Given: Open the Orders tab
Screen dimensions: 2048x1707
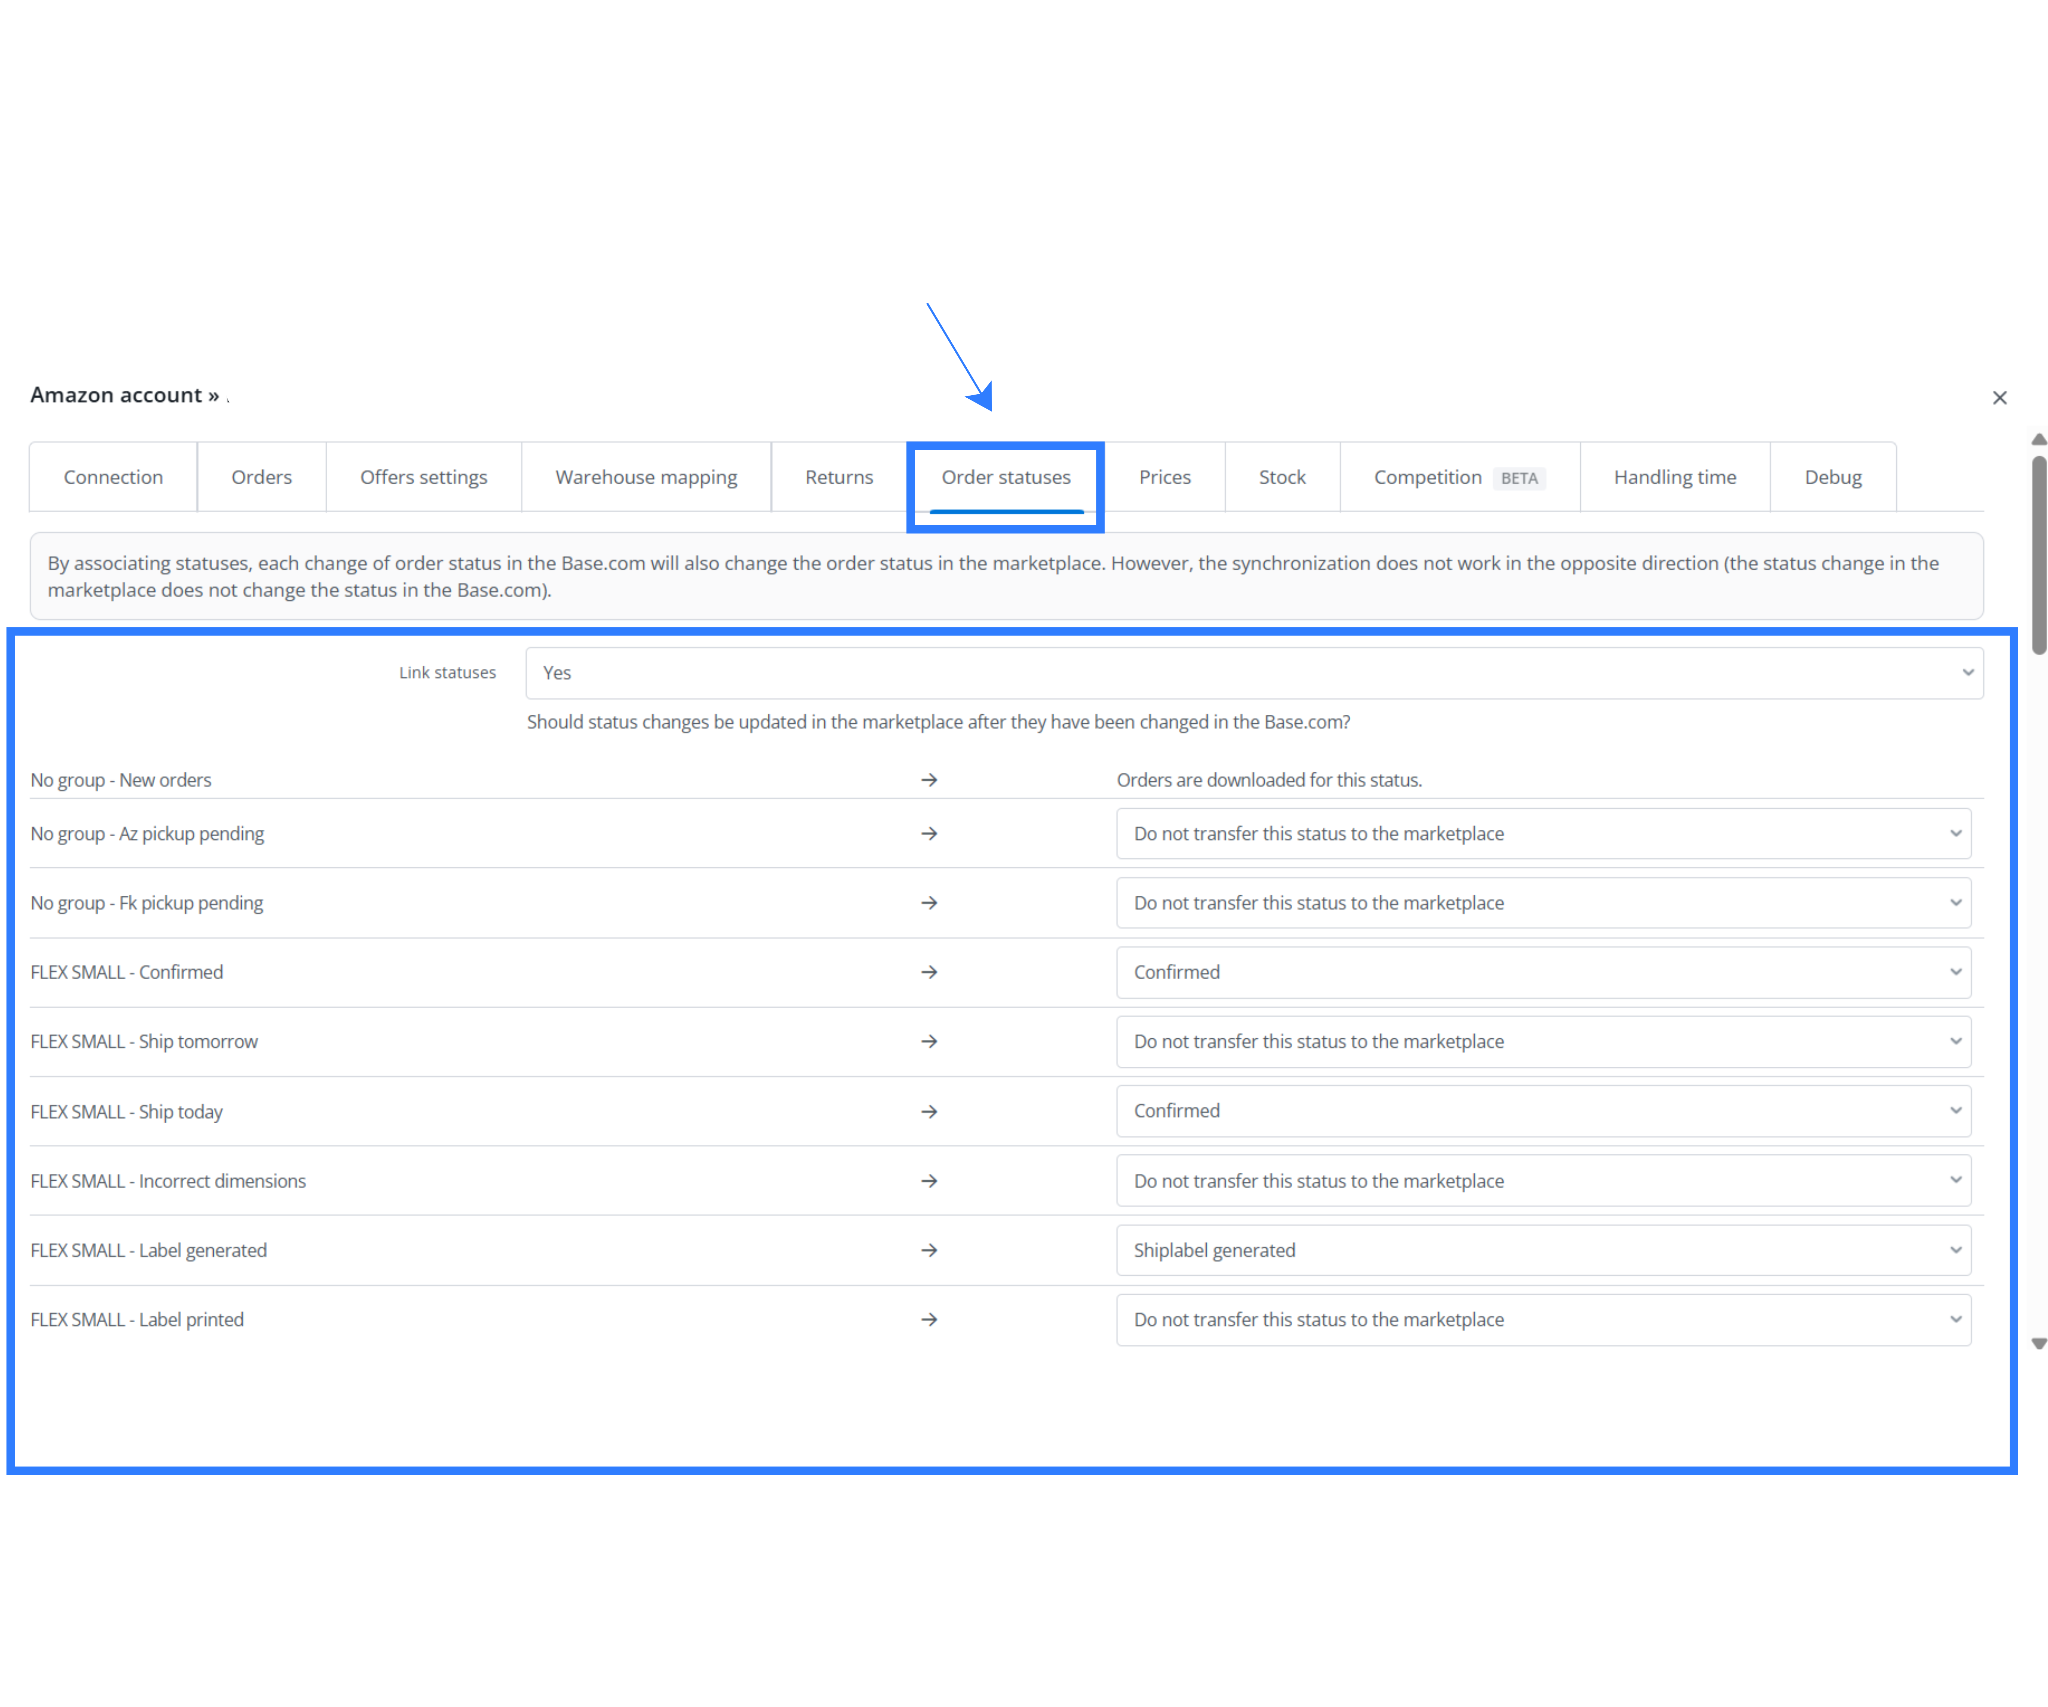Looking at the screenshot, I should coord(261,477).
